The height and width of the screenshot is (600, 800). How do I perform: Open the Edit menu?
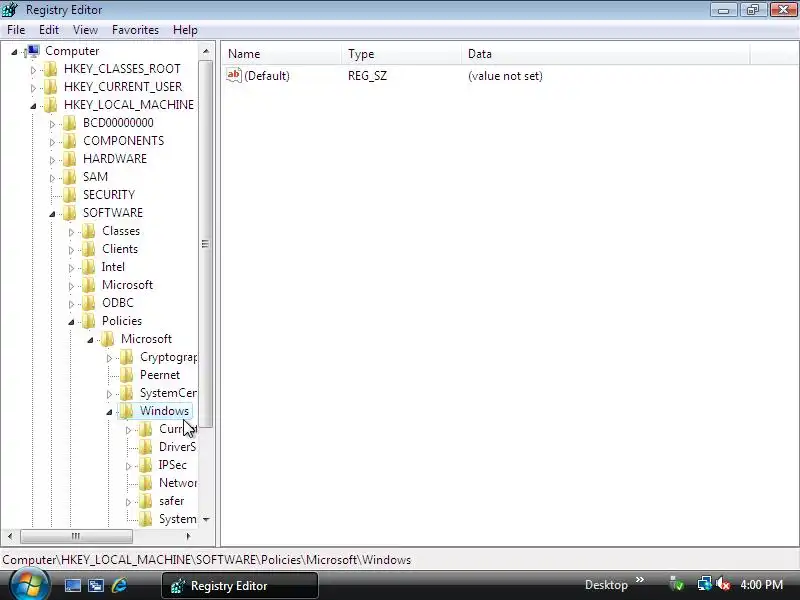pyautogui.click(x=49, y=30)
